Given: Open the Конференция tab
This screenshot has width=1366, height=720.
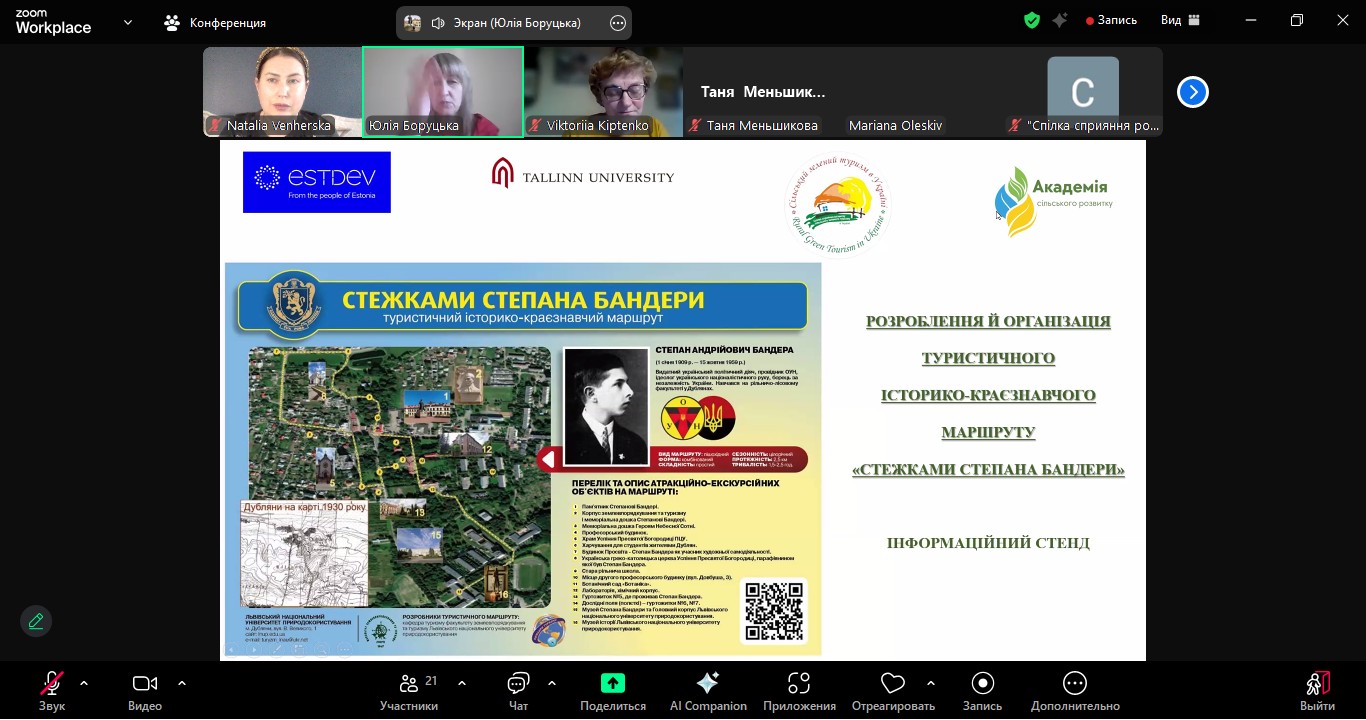Looking at the screenshot, I should (x=215, y=22).
